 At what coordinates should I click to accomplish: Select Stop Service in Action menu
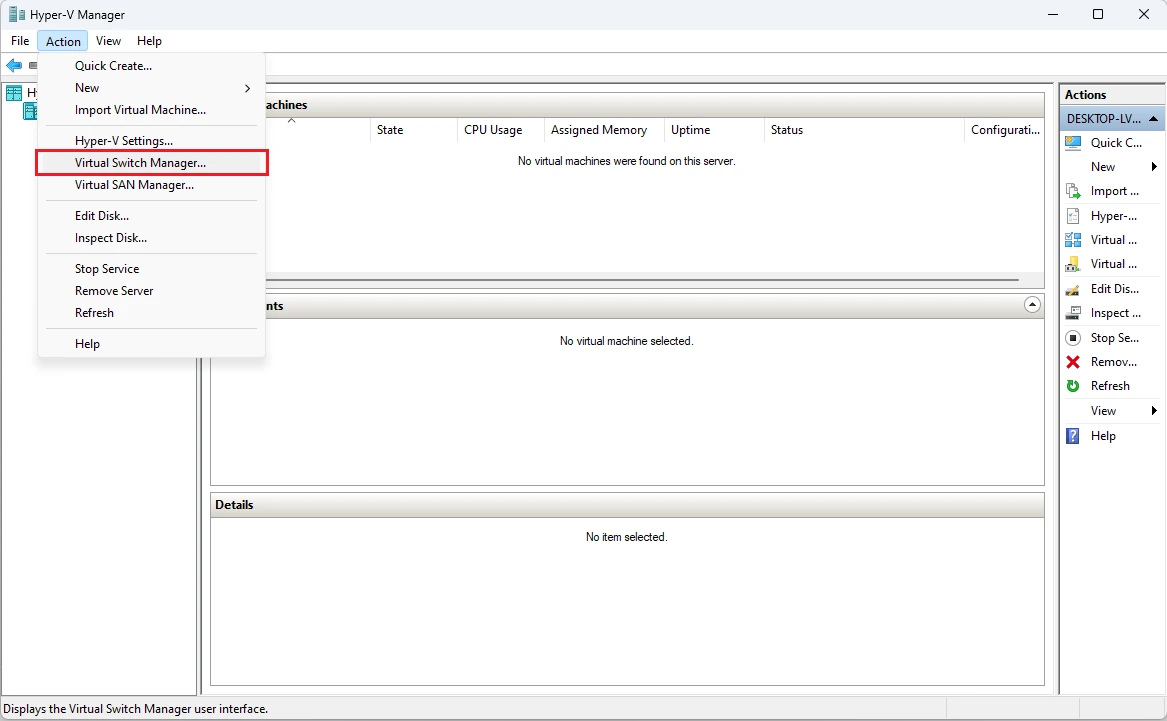(x=151, y=269)
